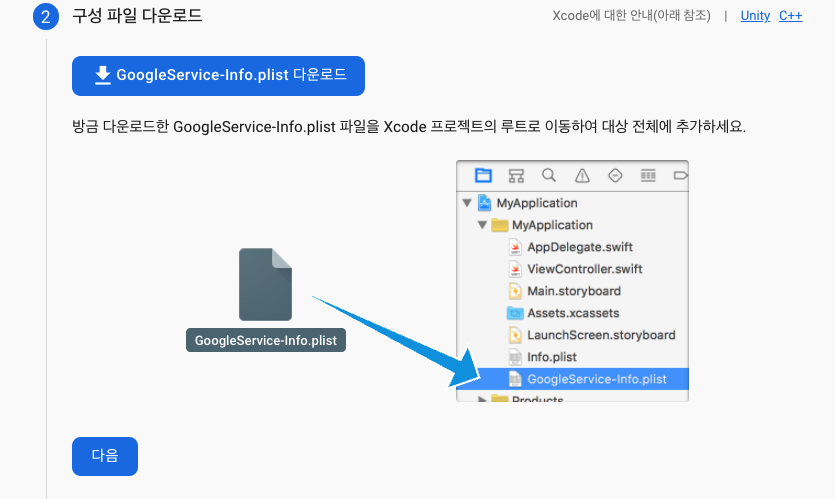
Task: Click the large gray document file icon
Action: [265, 284]
